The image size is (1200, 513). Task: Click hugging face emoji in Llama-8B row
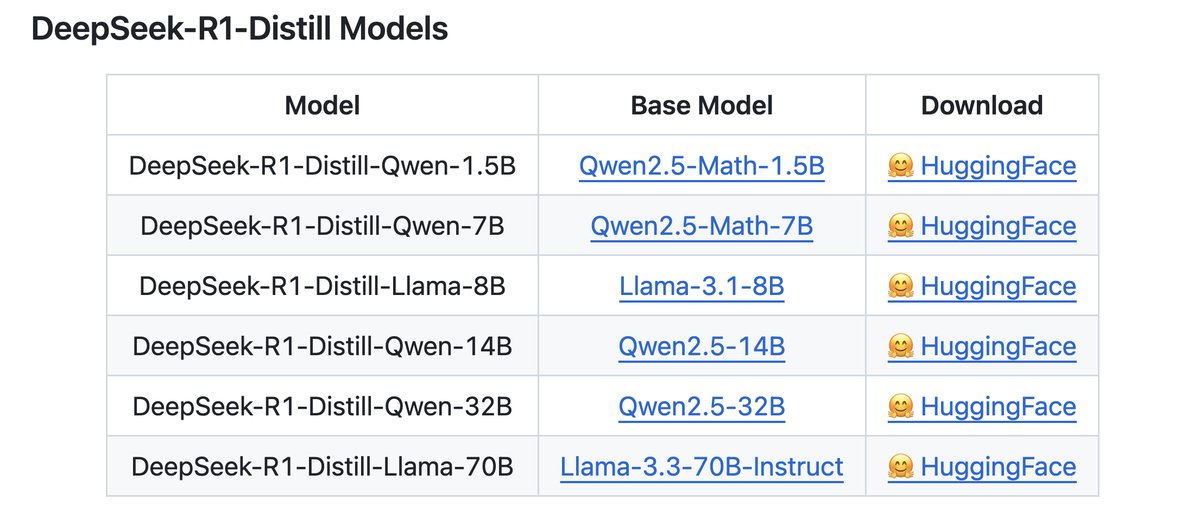tap(900, 286)
